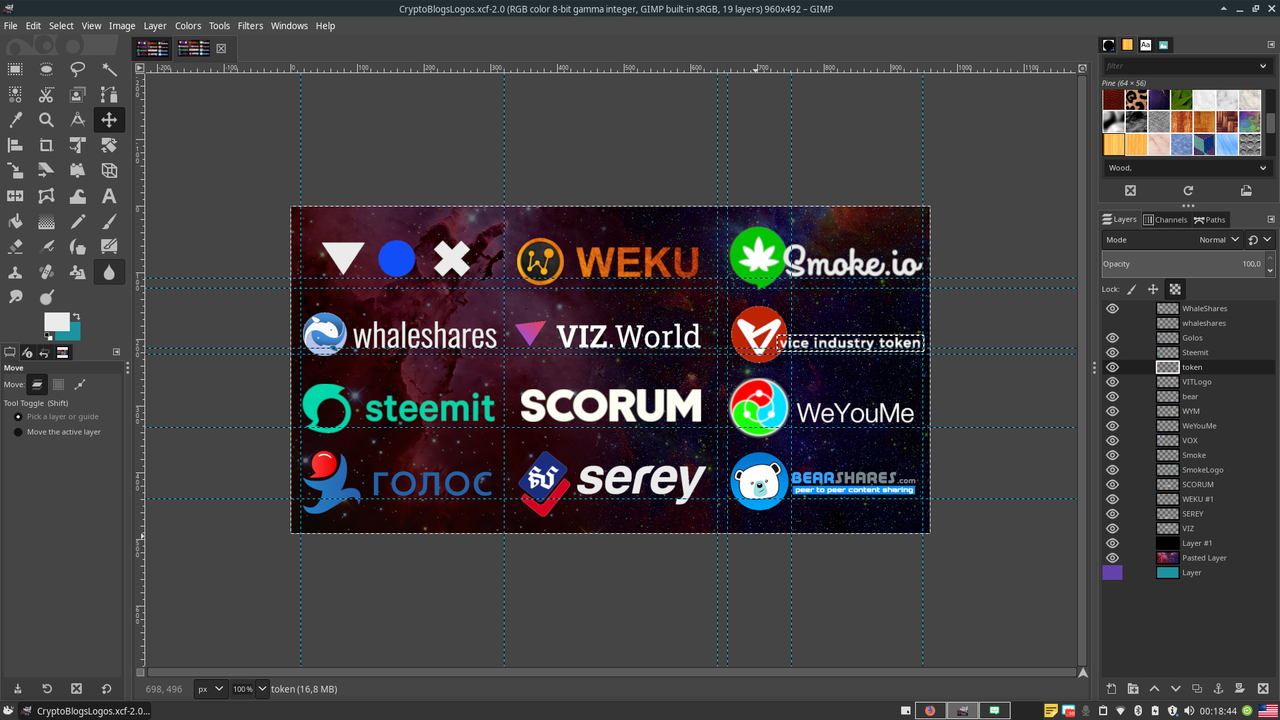Open the Filters menu
1280x720 pixels.
(x=250, y=26)
